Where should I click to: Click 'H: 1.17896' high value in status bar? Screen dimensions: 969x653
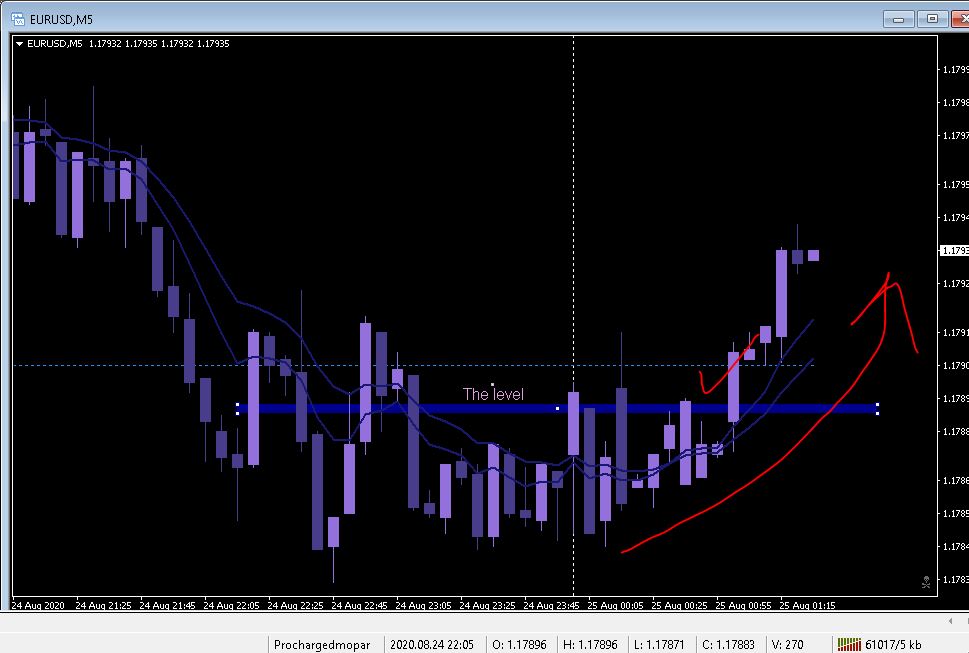pyautogui.click(x=590, y=645)
